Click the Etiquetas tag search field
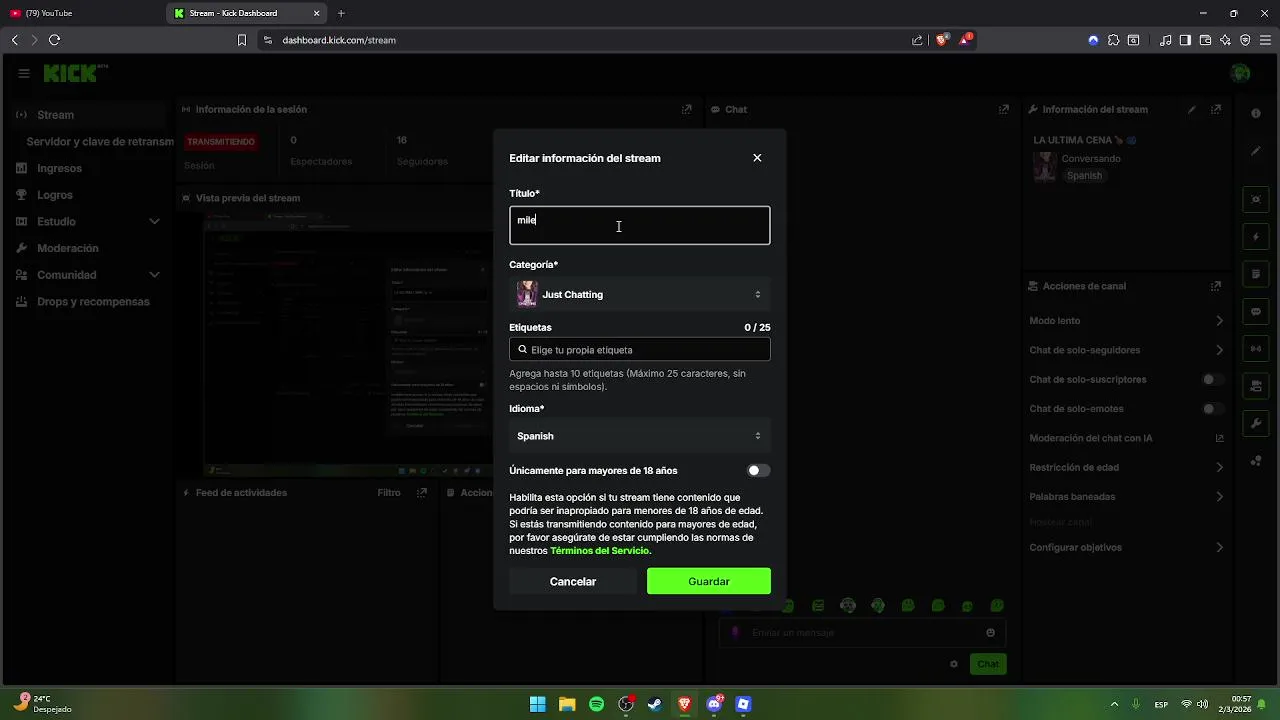Viewport: 1280px width, 720px height. tap(640, 349)
